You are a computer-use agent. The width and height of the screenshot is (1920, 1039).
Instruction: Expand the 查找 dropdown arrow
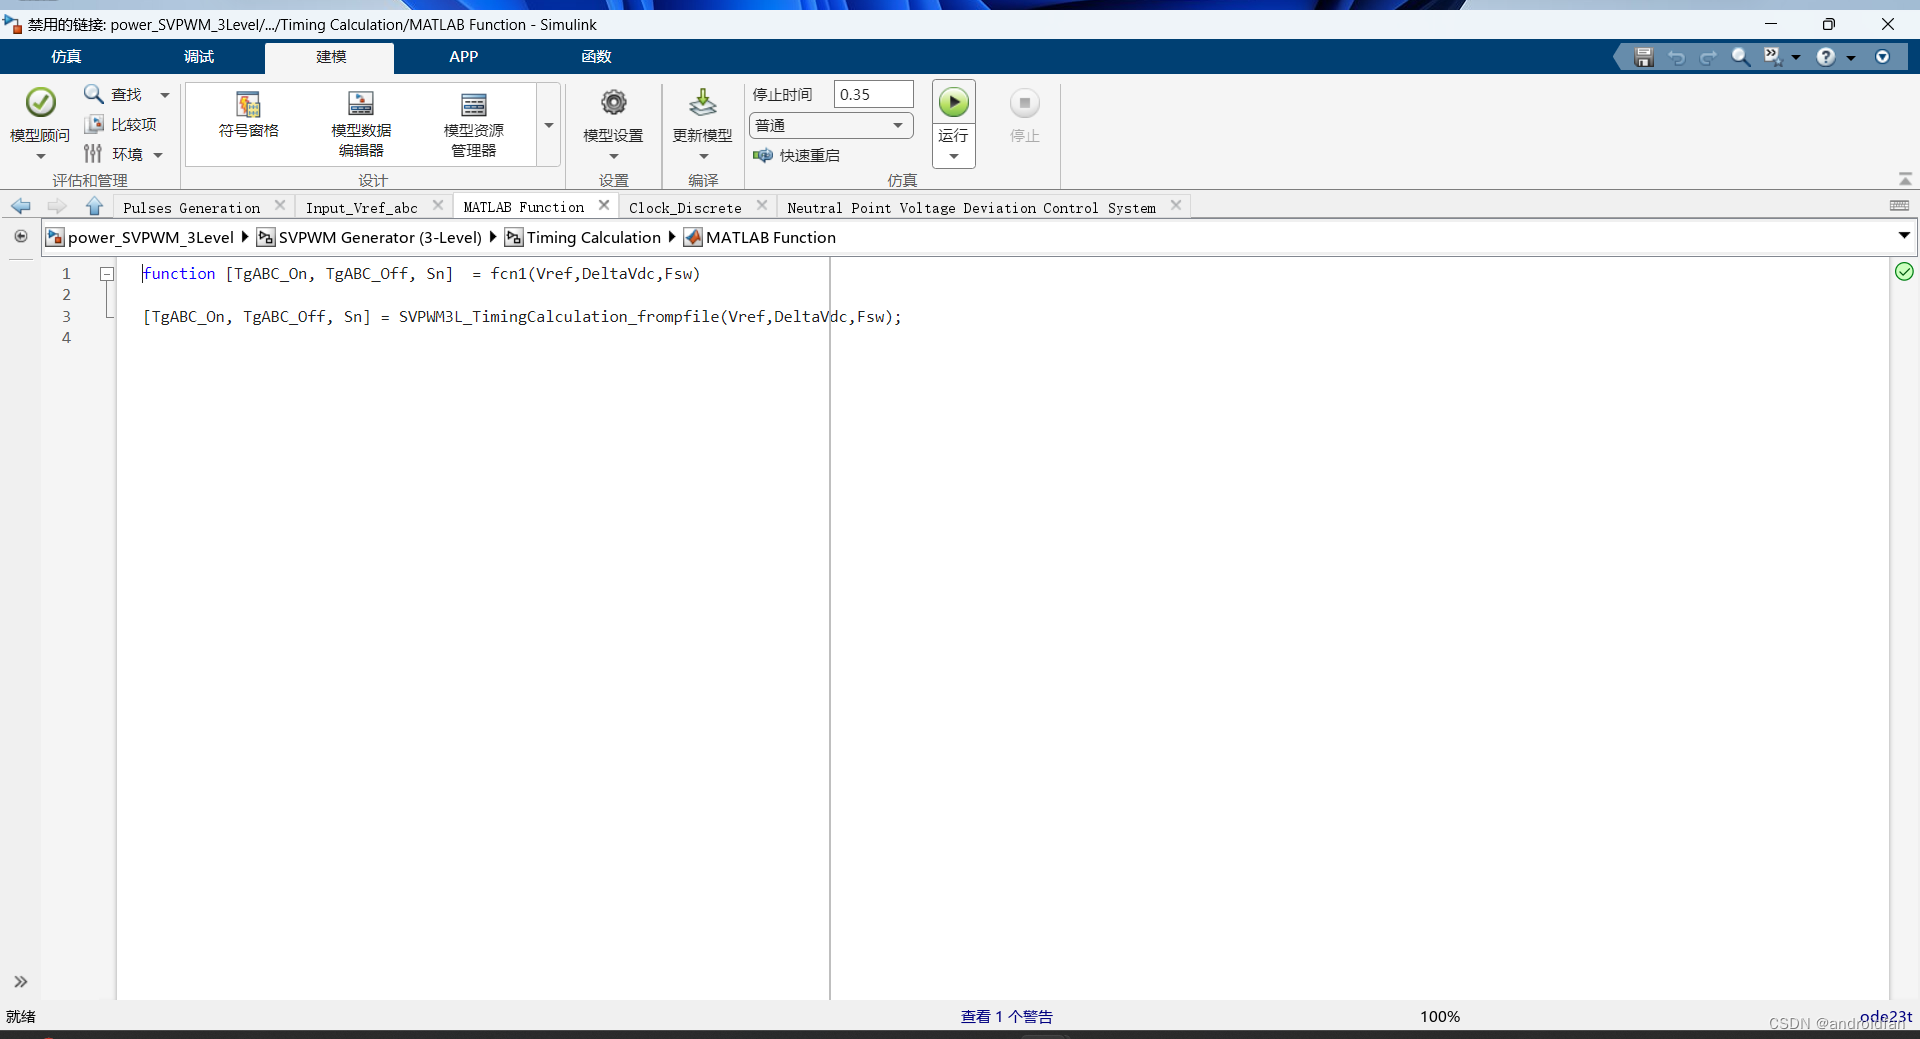click(x=165, y=95)
